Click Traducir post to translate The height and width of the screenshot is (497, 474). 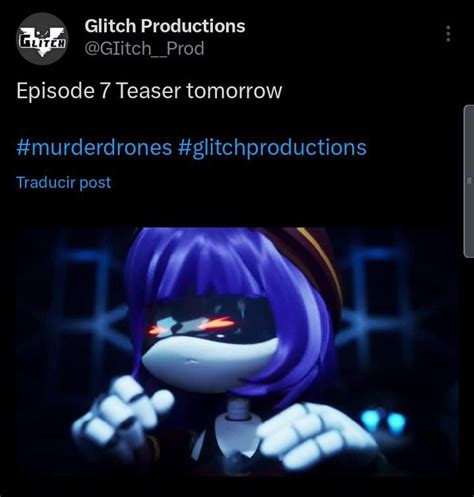click(x=64, y=183)
